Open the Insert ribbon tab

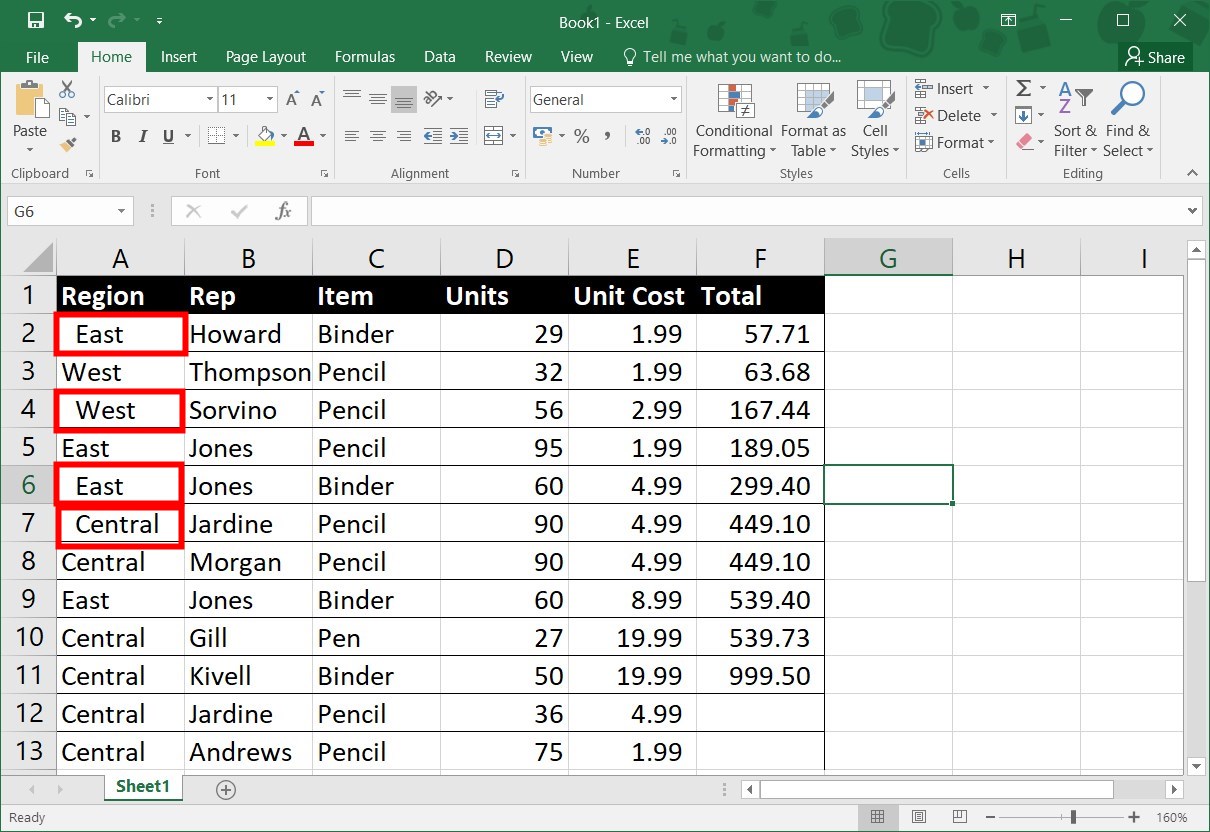click(179, 57)
